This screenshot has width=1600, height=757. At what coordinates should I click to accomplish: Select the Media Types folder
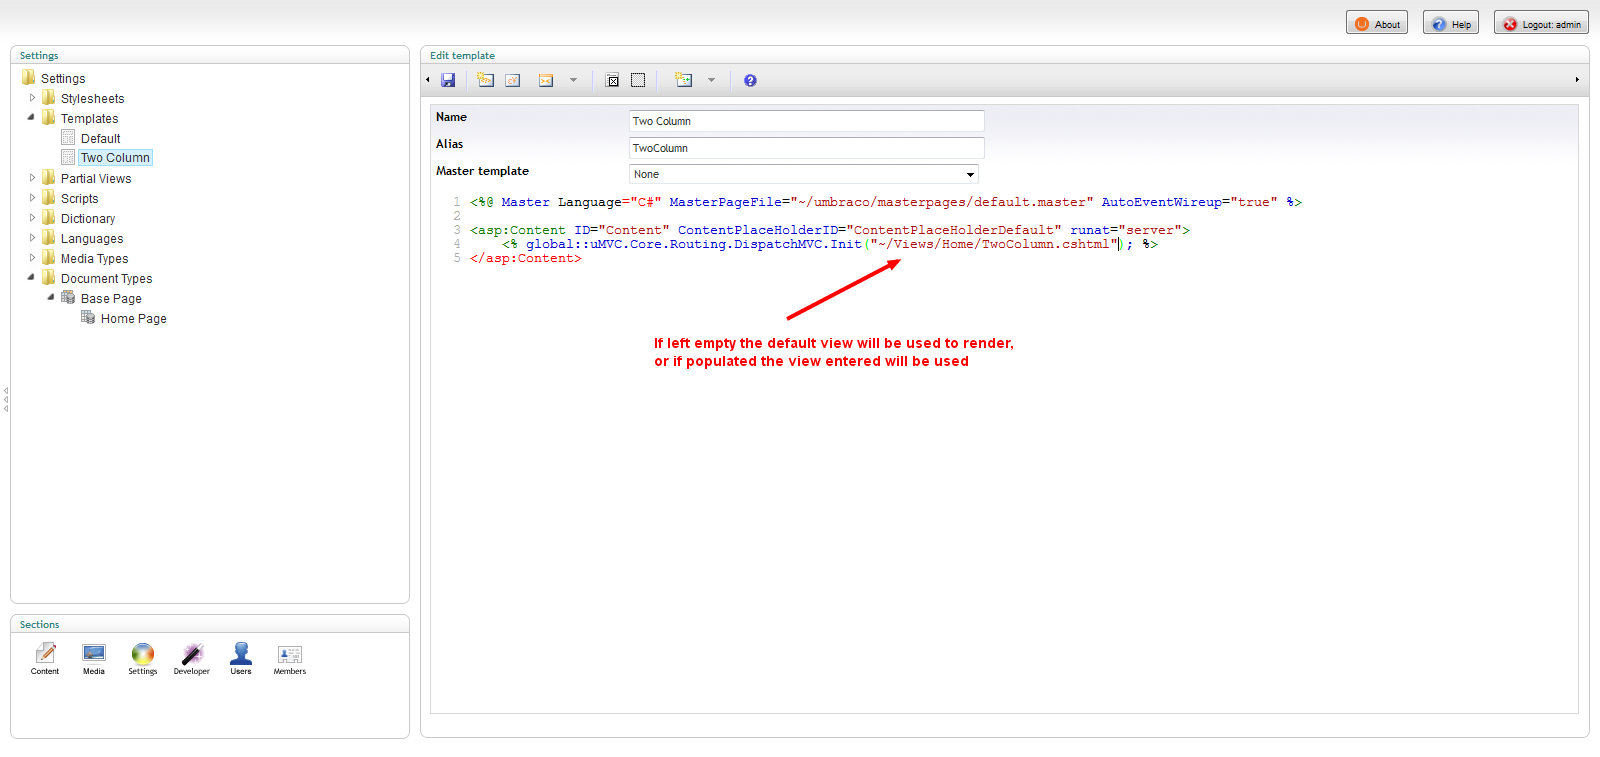point(94,258)
